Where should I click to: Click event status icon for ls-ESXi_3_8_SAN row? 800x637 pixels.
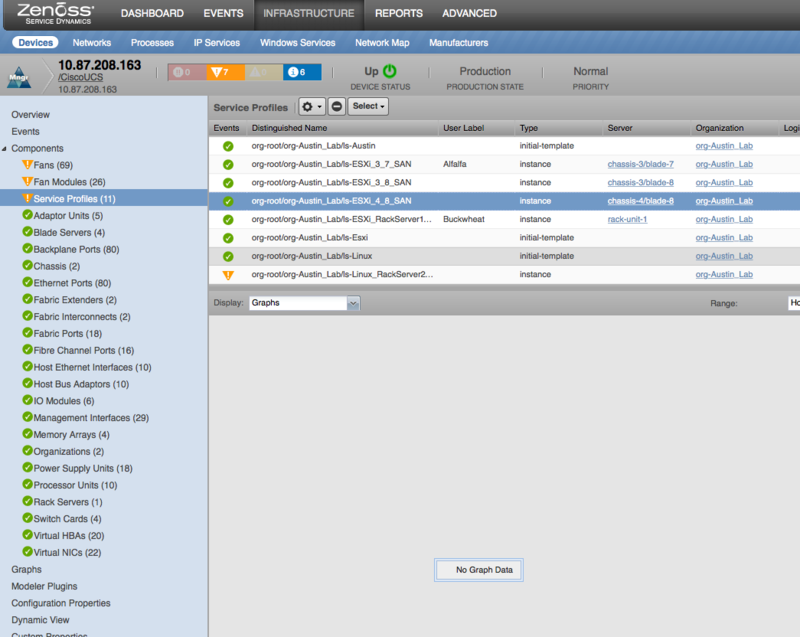[x=228, y=183]
